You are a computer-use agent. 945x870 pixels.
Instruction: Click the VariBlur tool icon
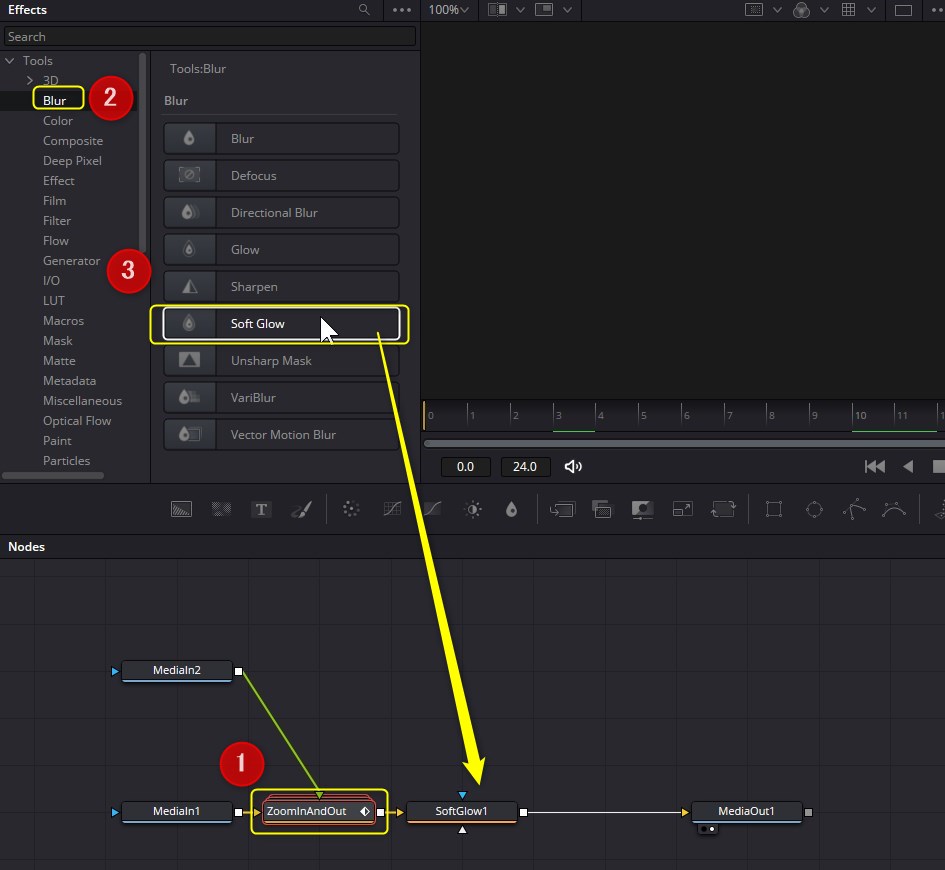click(189, 398)
